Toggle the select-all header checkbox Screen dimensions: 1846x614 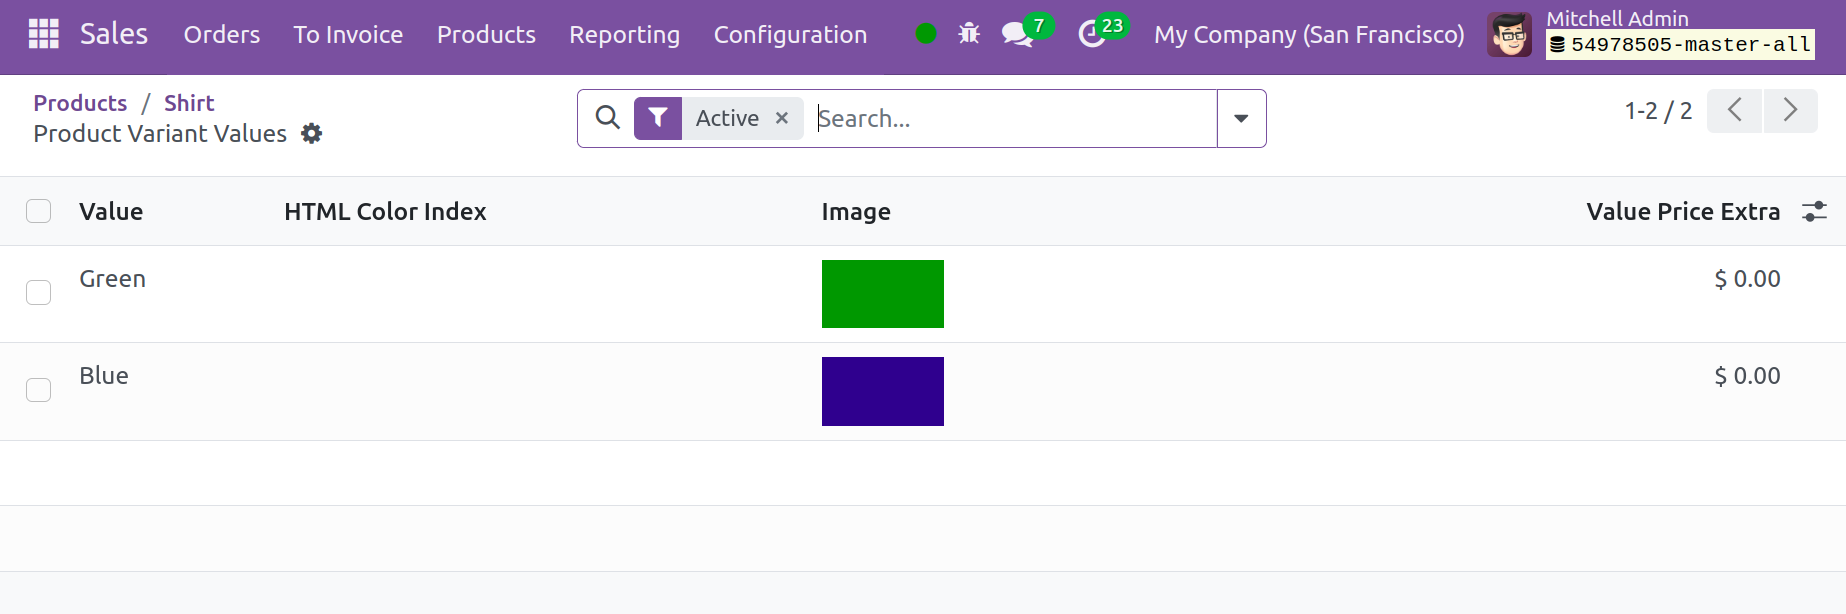39,211
